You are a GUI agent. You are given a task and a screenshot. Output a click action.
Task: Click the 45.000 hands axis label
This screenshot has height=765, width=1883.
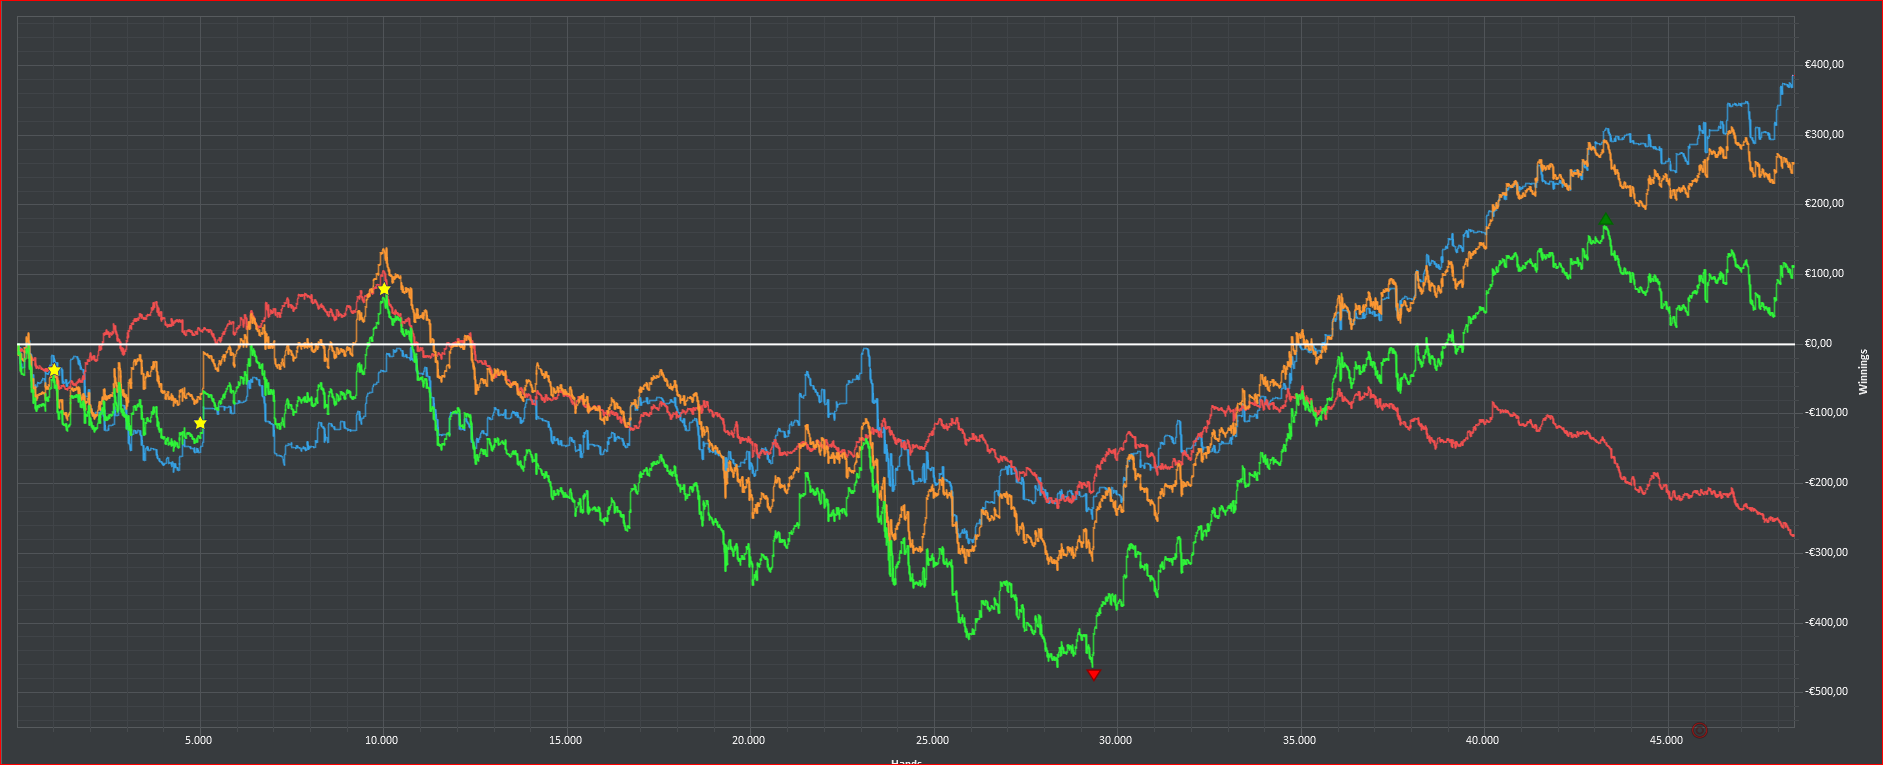coord(1666,741)
